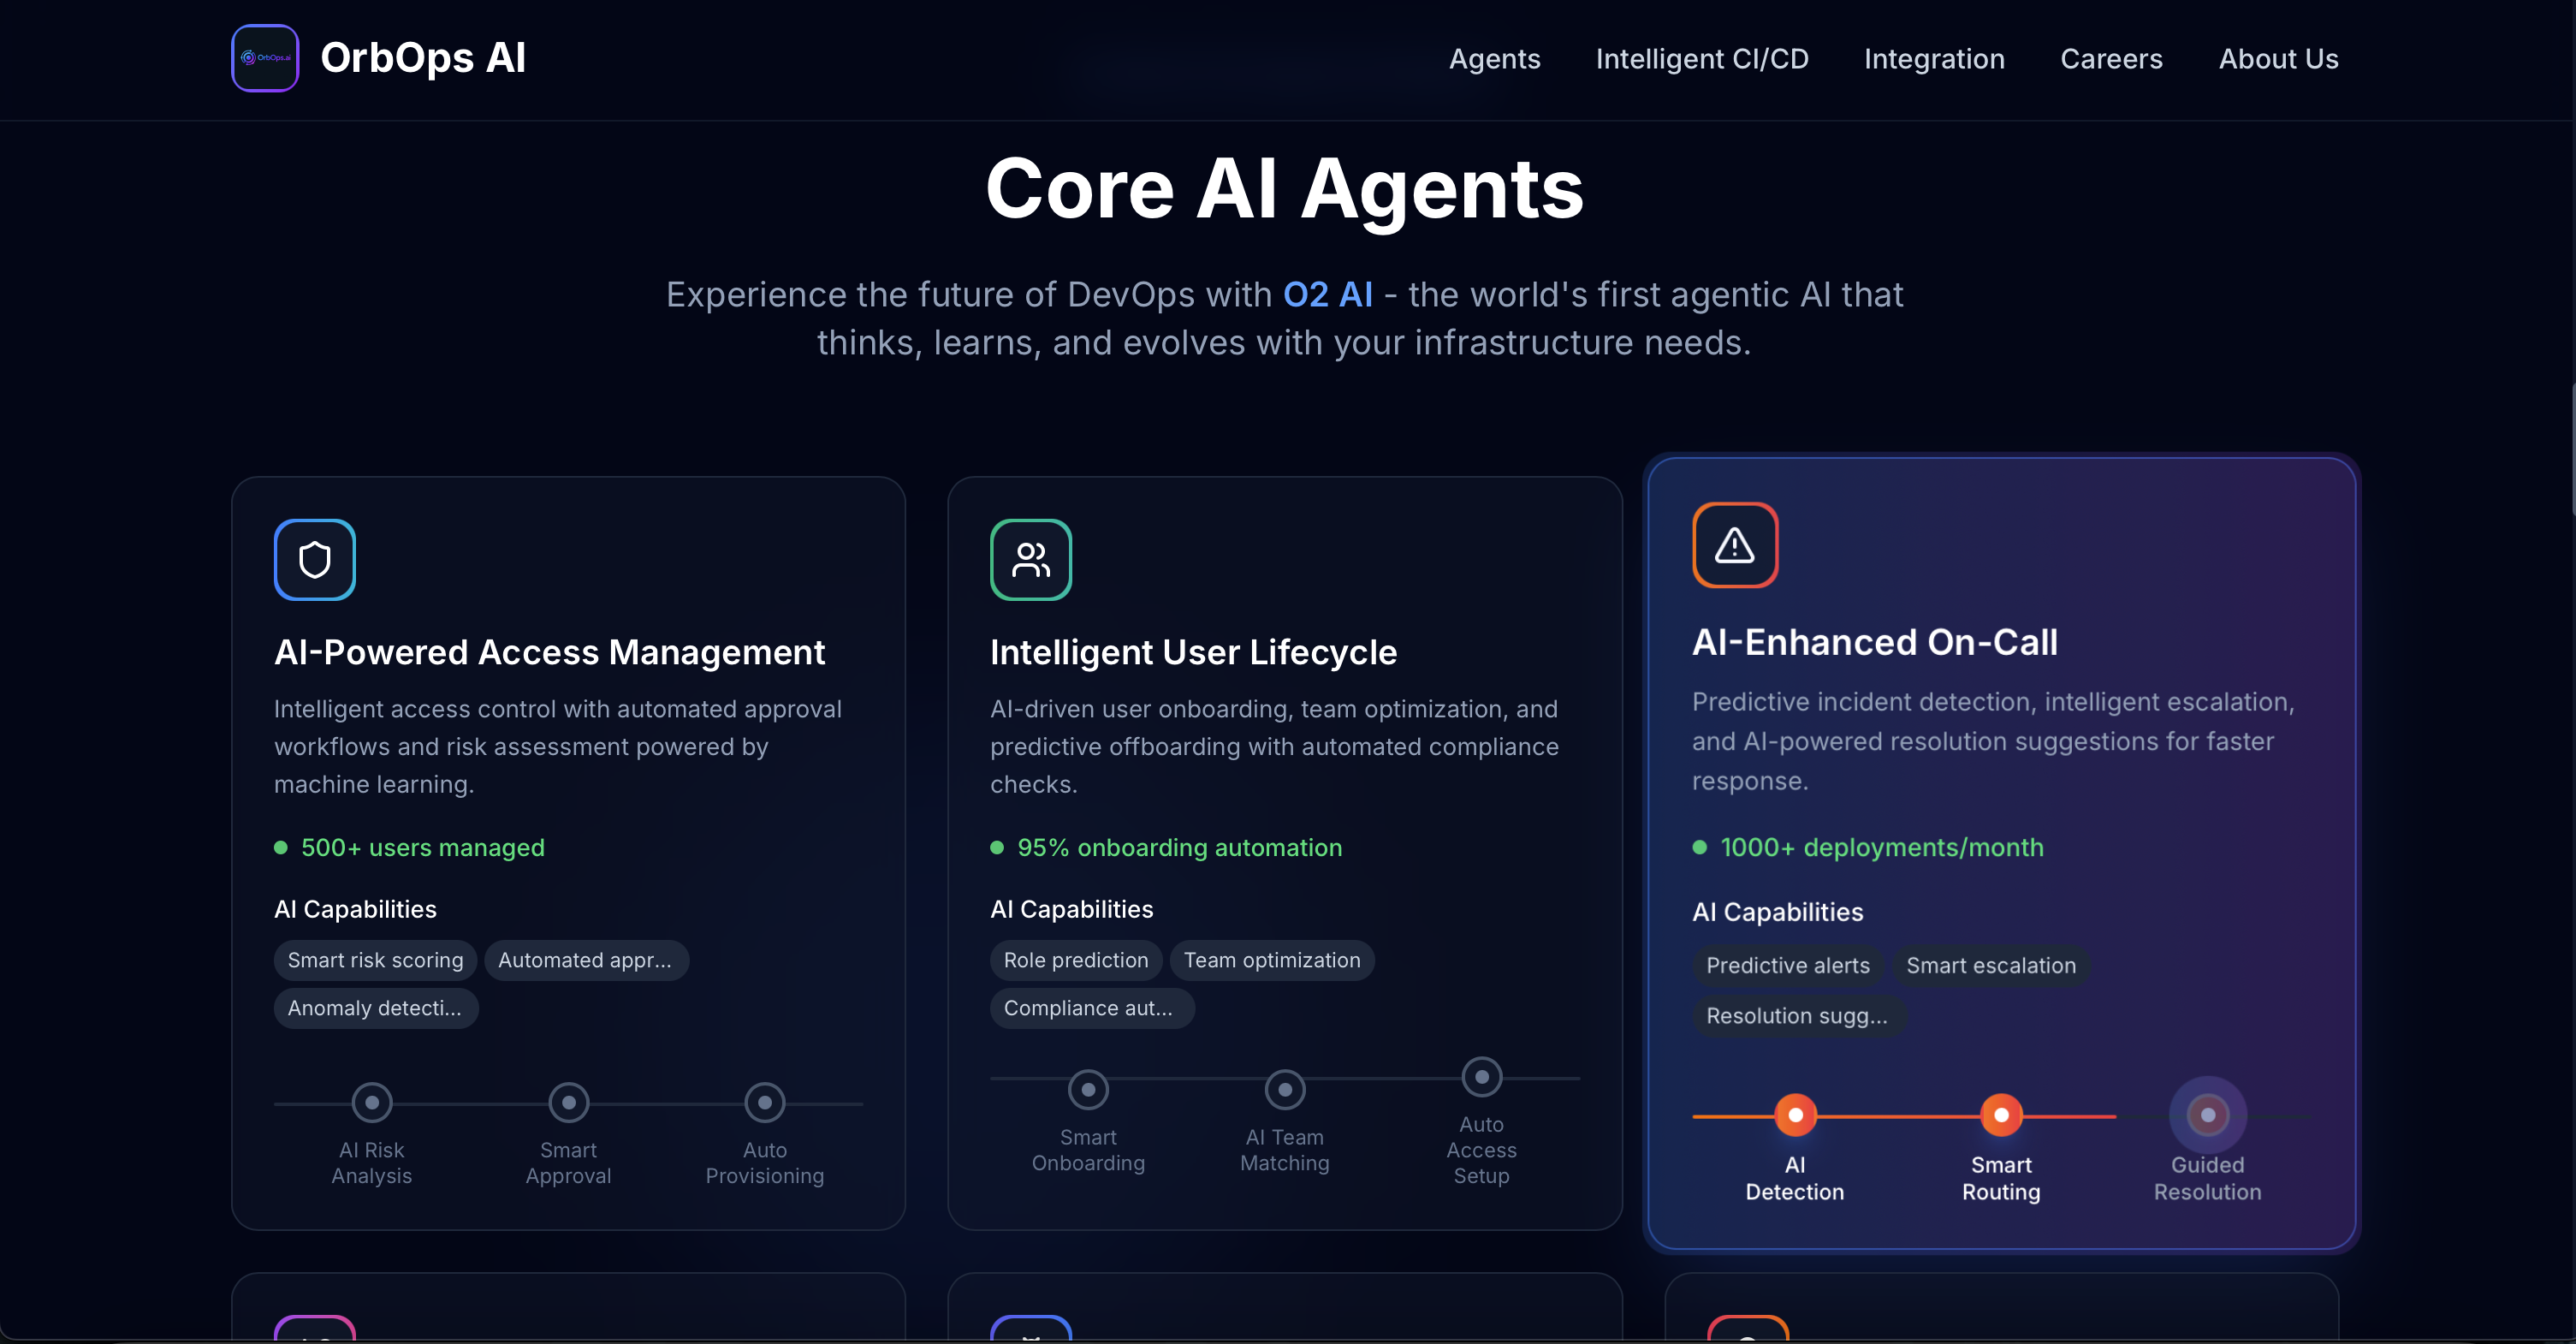Click the Intelligent User Lifecycle card title
The height and width of the screenshot is (1344, 2576).
coord(1193,652)
